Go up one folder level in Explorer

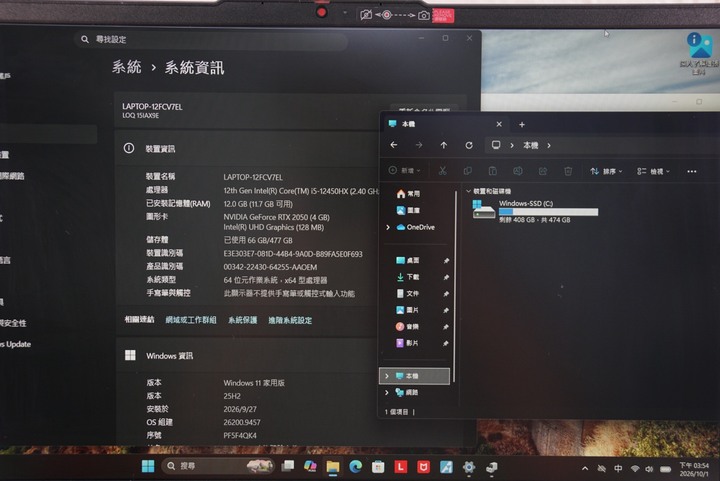tap(444, 145)
